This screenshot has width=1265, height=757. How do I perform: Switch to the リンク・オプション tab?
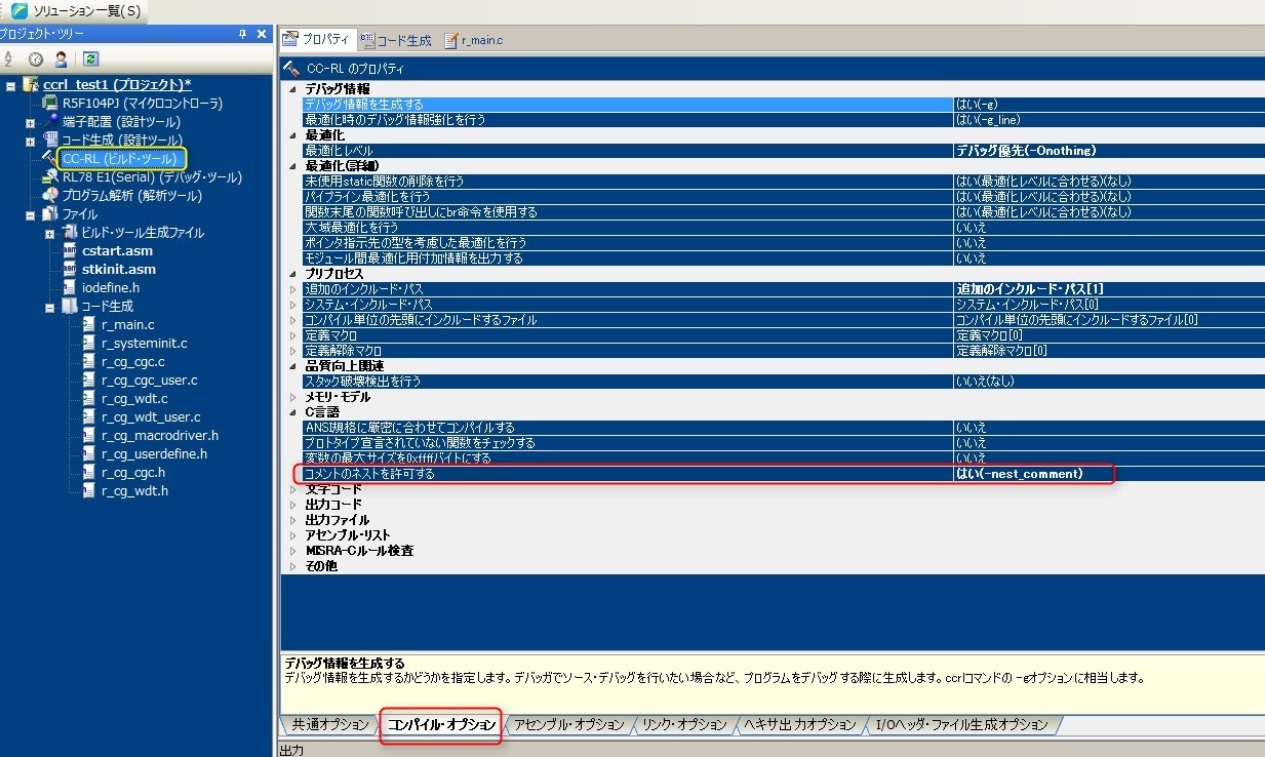(x=684, y=724)
